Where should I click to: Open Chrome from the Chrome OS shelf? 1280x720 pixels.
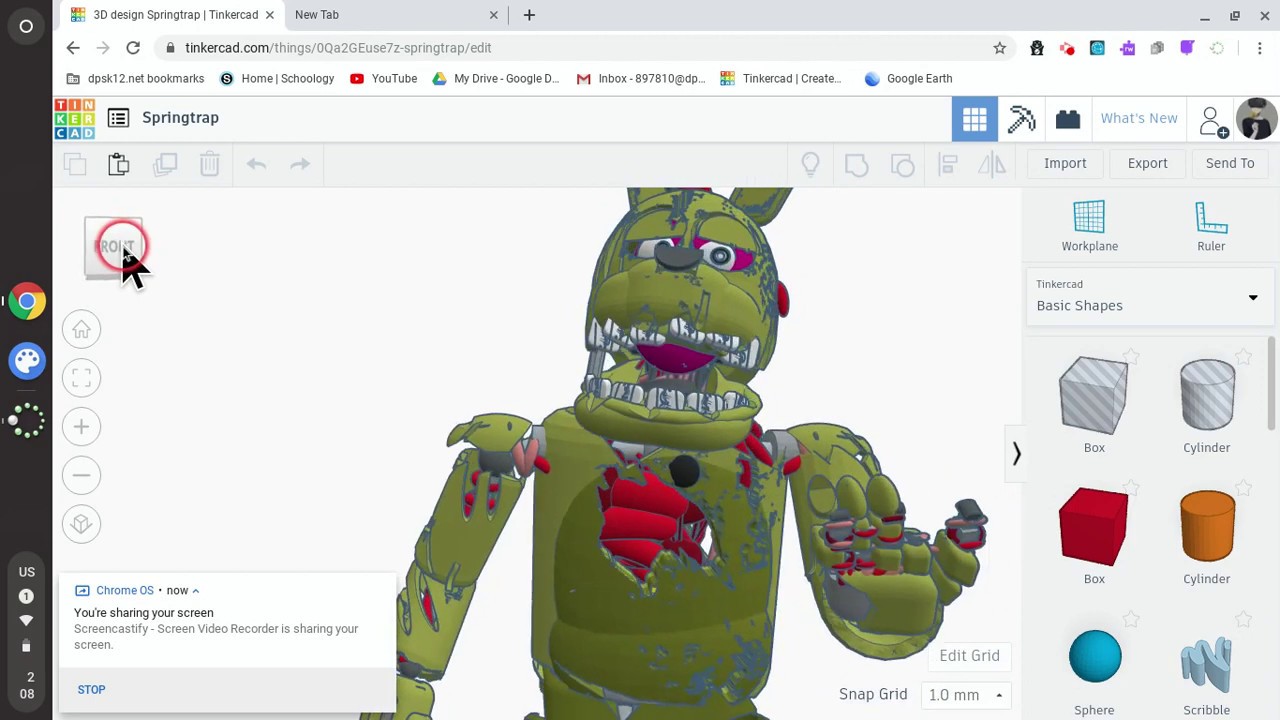(x=27, y=302)
